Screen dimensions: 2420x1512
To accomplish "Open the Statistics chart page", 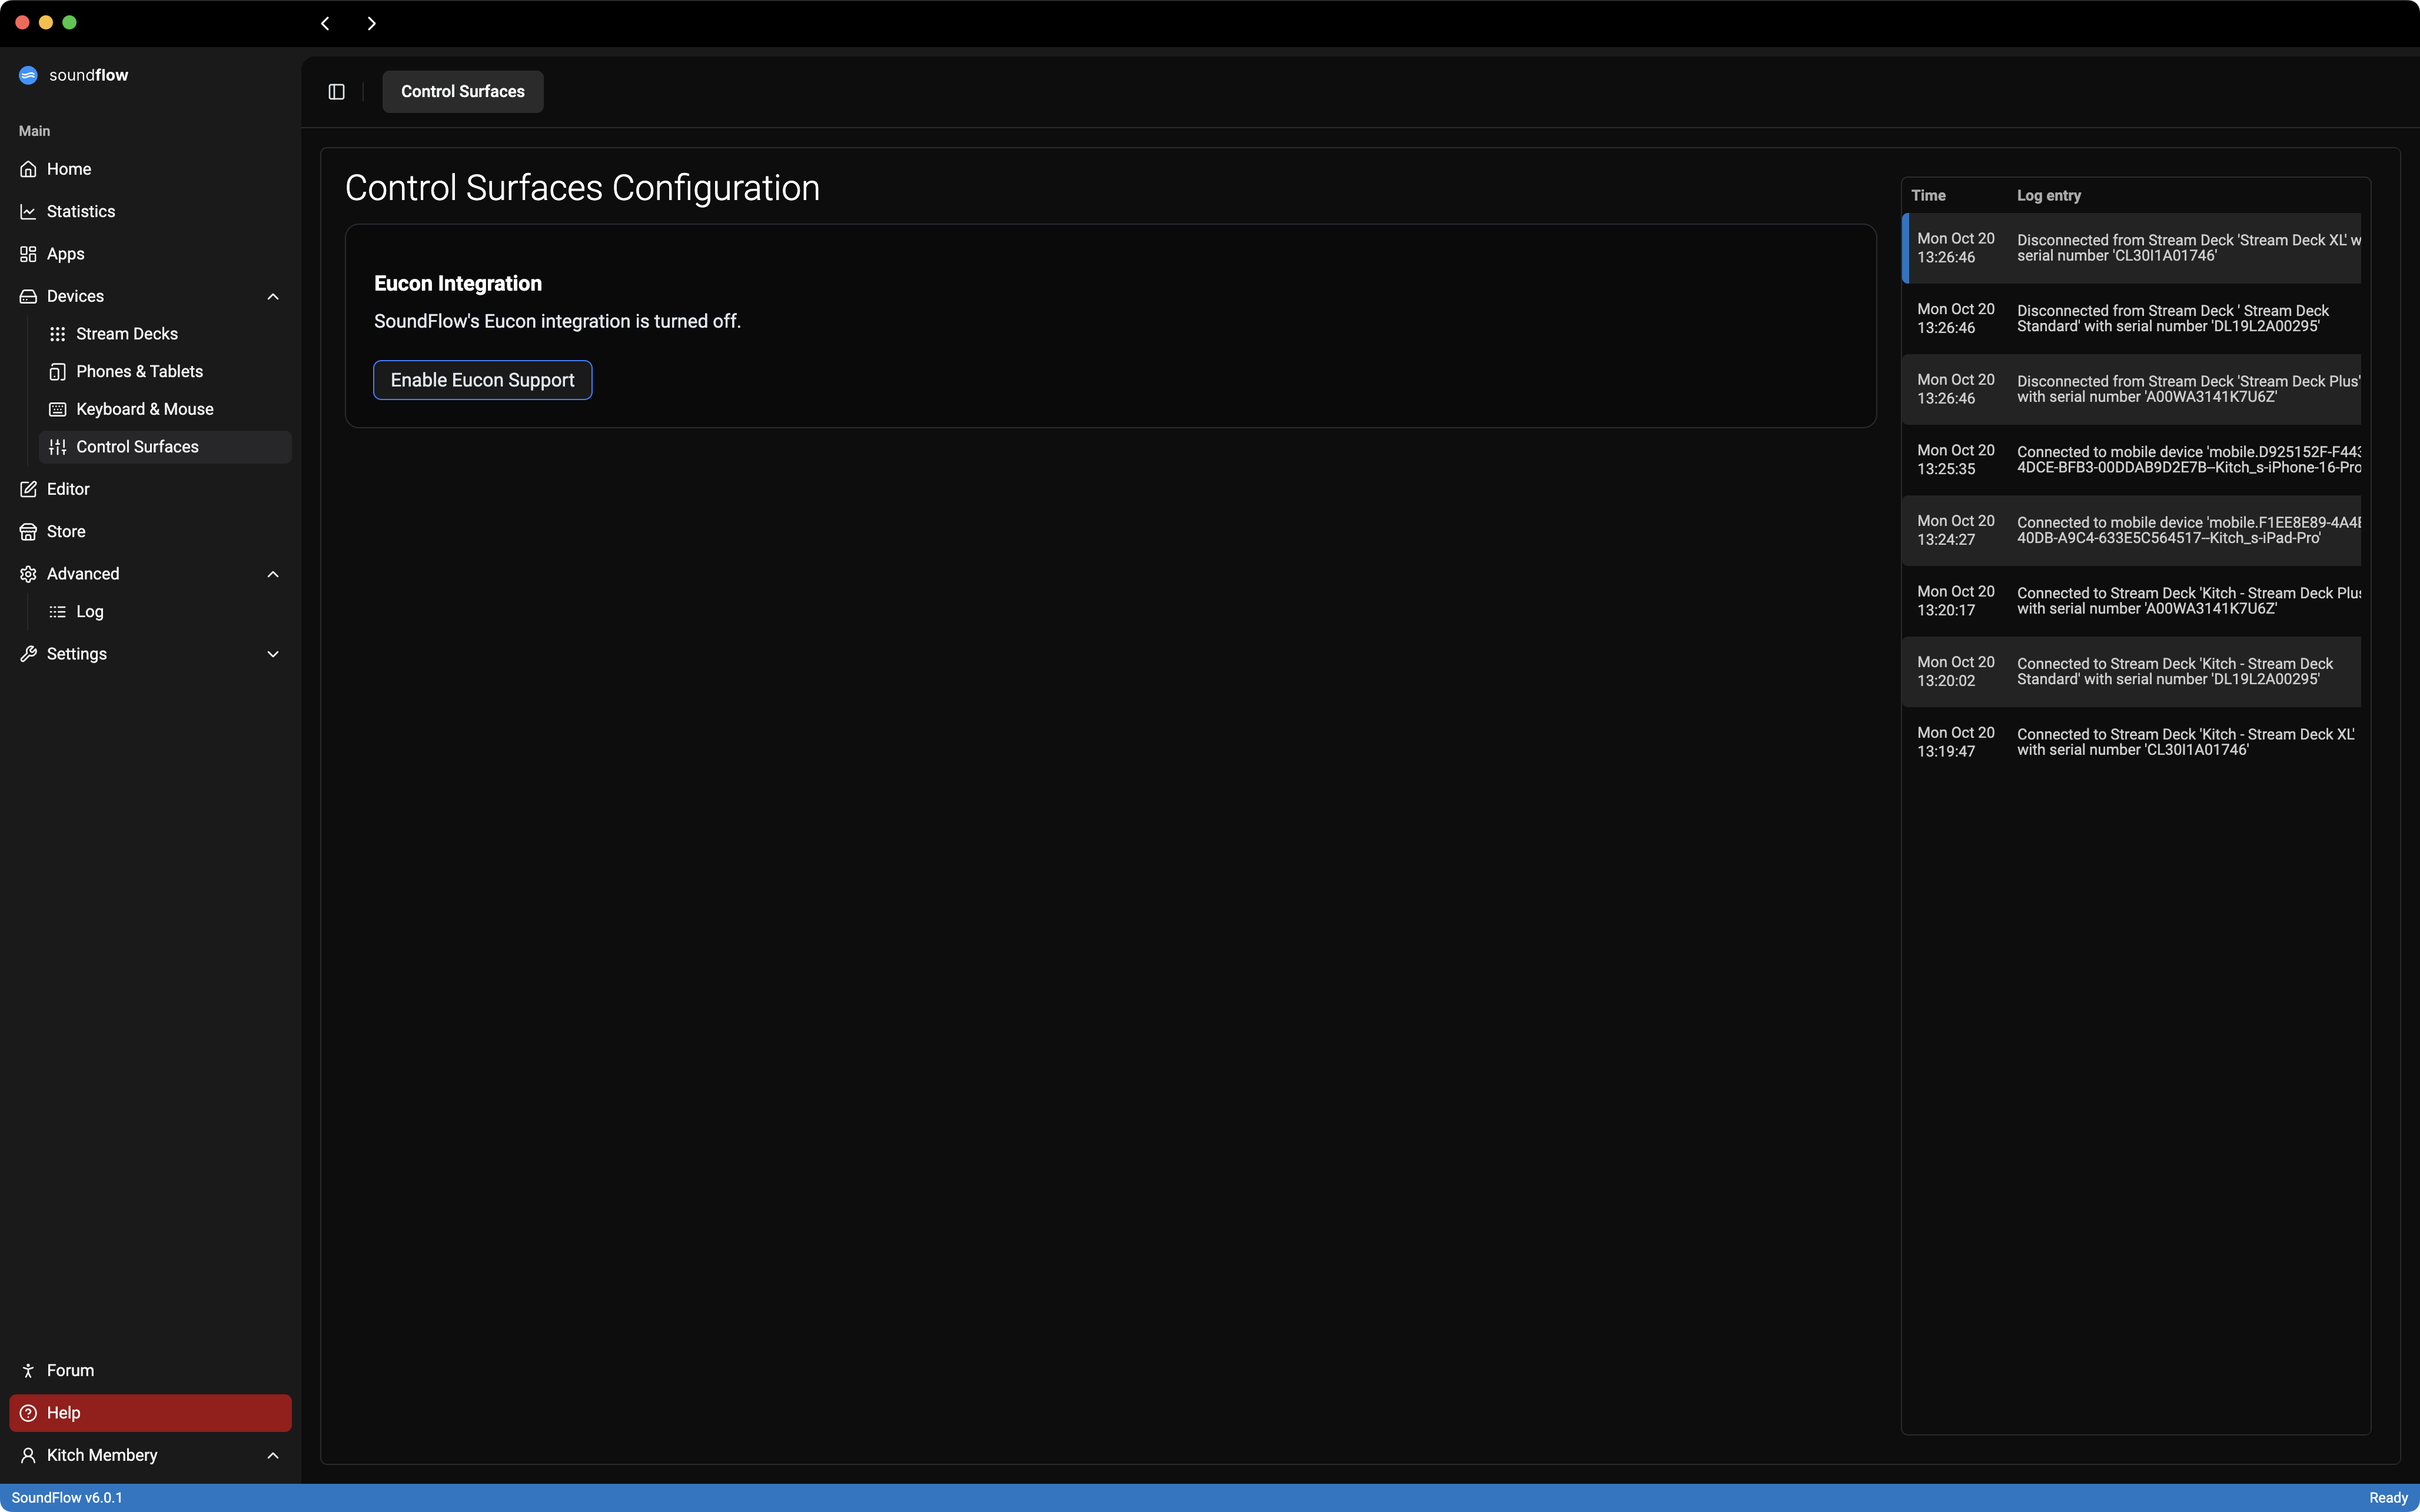I will click(x=80, y=211).
